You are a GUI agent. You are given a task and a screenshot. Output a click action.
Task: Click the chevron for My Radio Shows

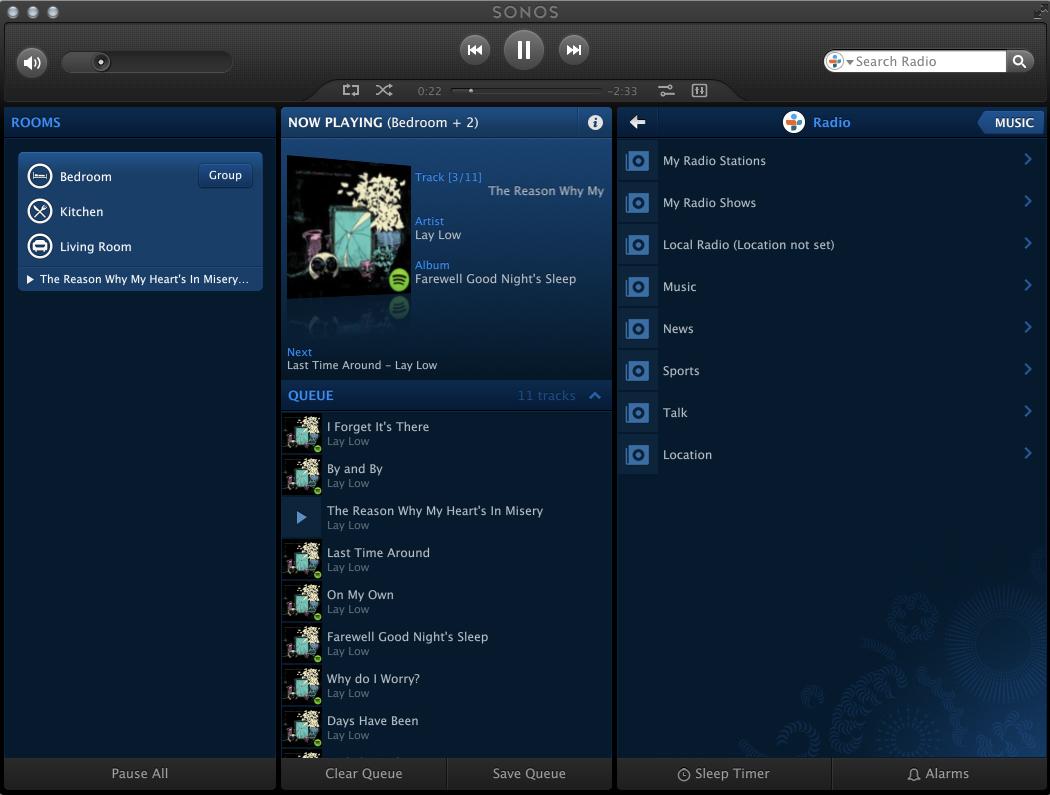tap(1027, 201)
